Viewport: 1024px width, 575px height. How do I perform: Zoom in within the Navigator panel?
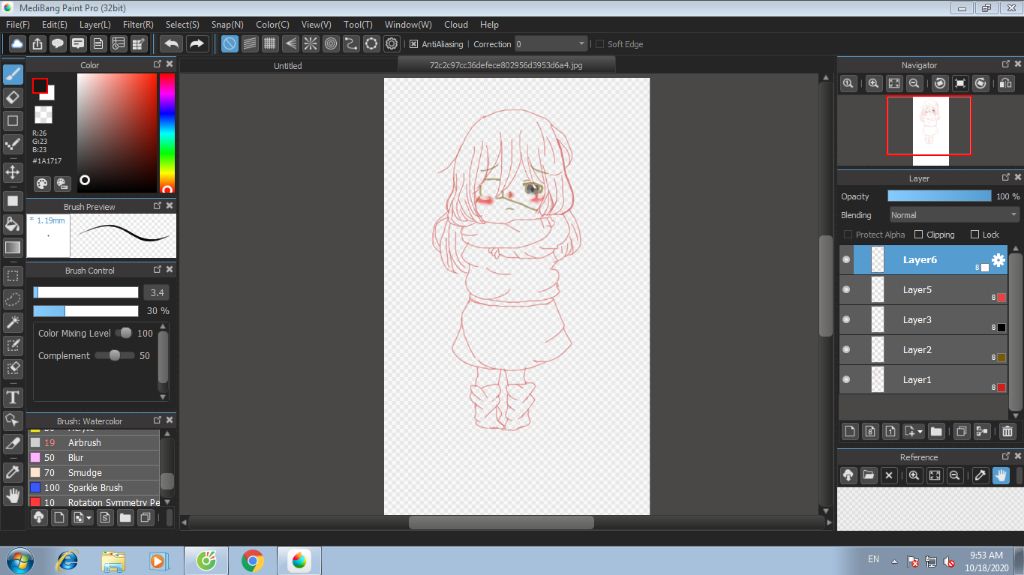tap(873, 83)
